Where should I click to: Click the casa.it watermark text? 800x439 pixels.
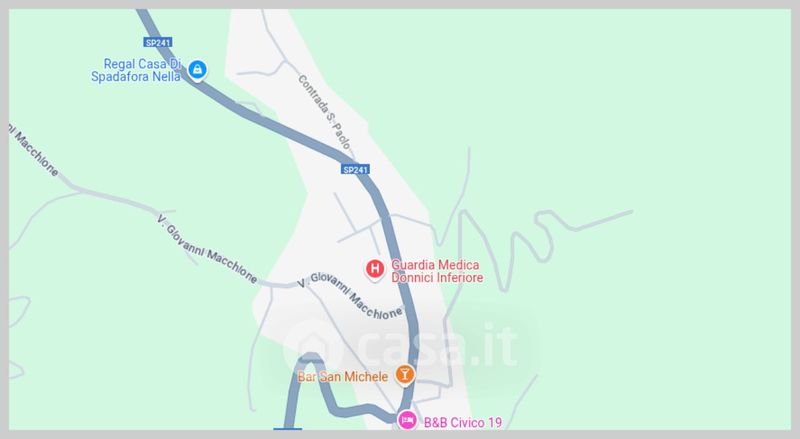click(x=437, y=346)
